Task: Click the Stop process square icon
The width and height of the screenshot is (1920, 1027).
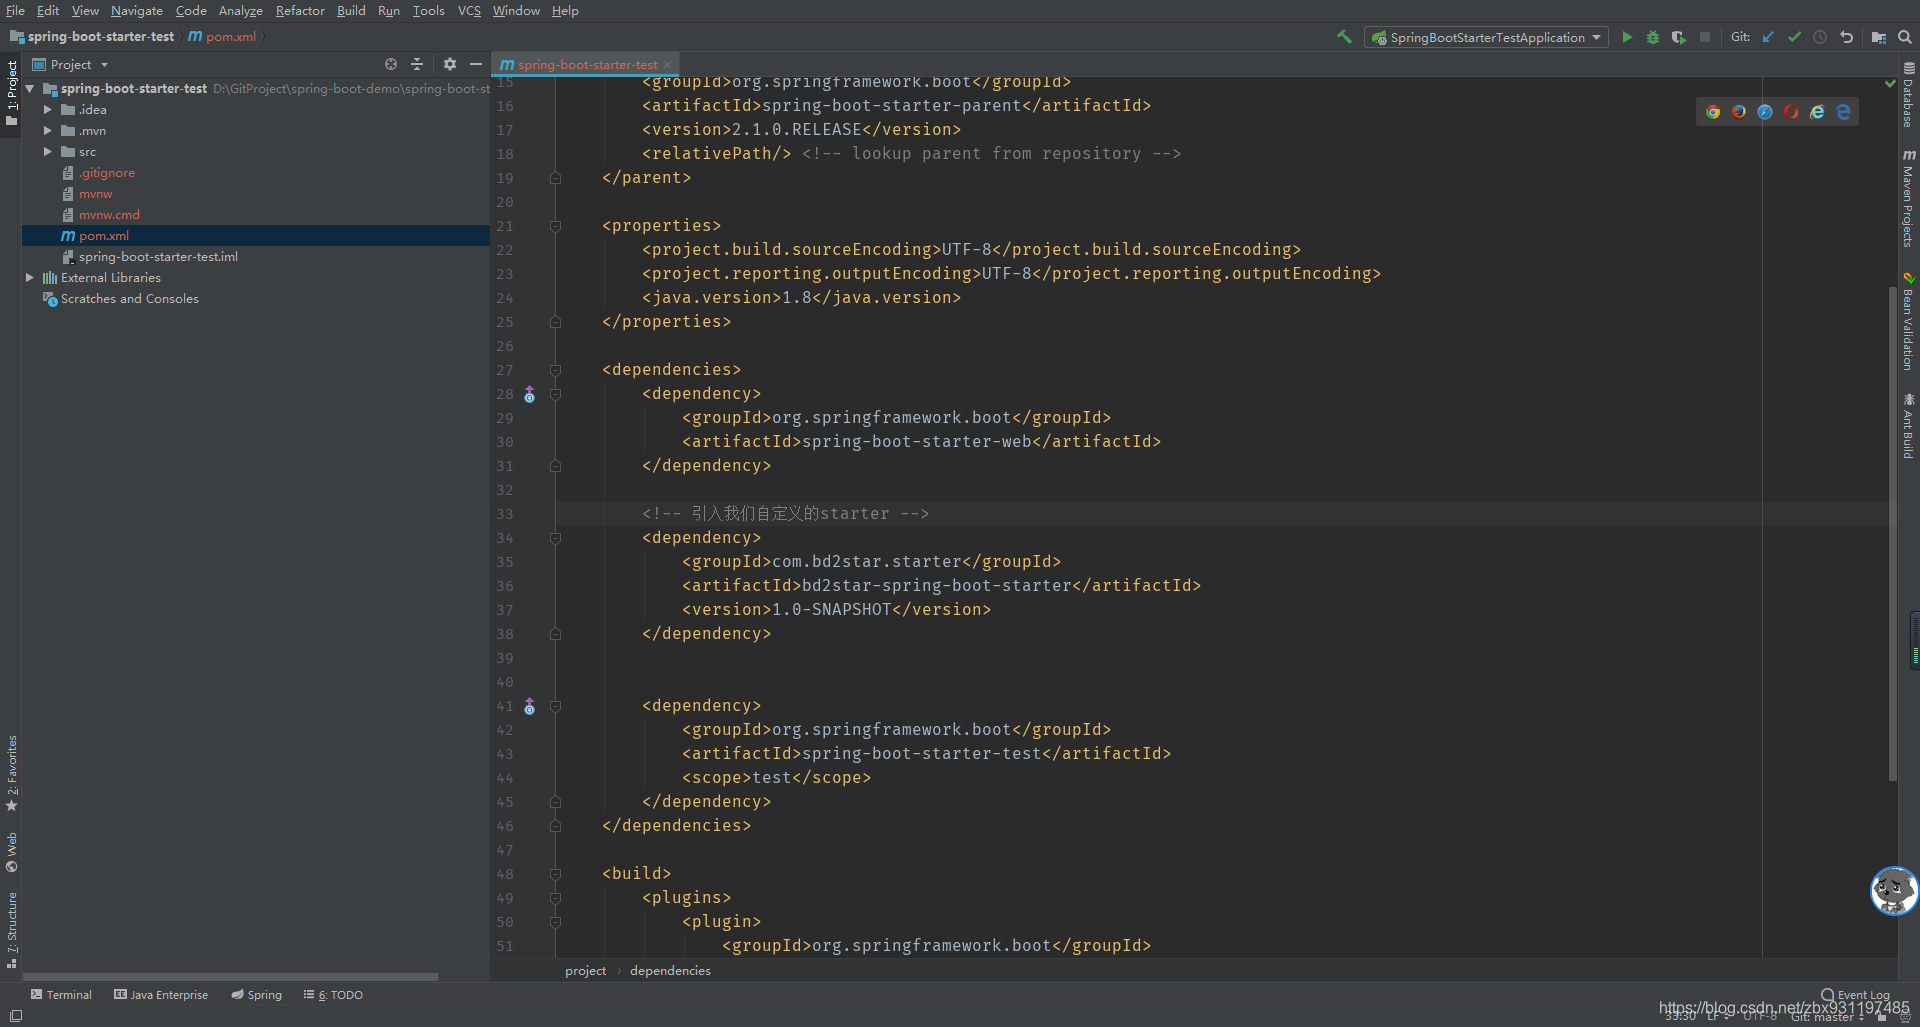Action: 1705,37
